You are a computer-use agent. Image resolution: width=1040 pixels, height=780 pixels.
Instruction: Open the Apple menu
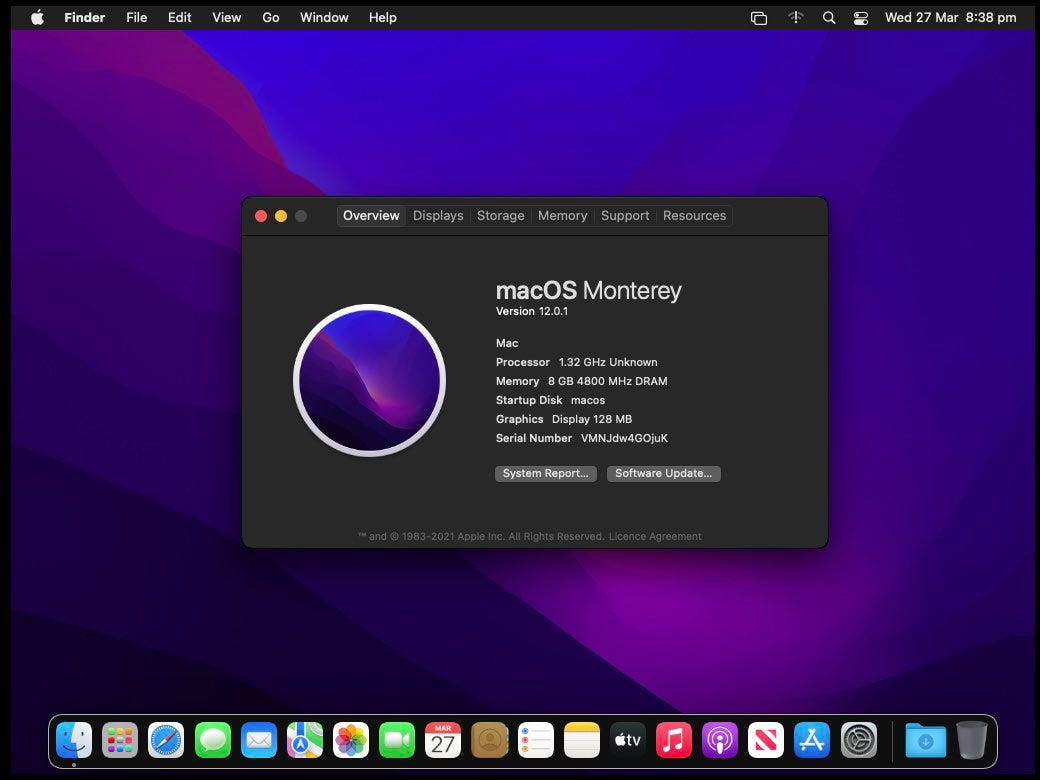(x=38, y=17)
